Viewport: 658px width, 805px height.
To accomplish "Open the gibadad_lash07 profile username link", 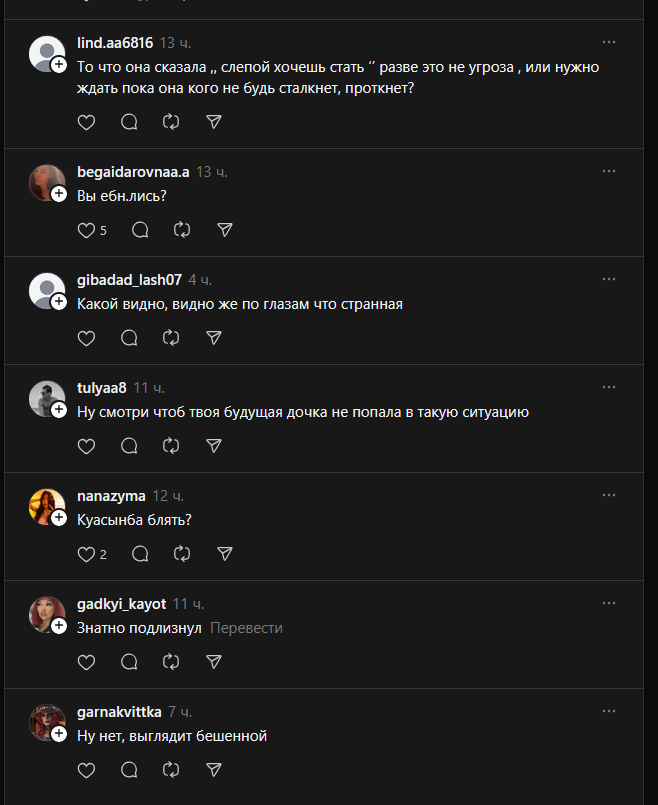I will (129, 279).
